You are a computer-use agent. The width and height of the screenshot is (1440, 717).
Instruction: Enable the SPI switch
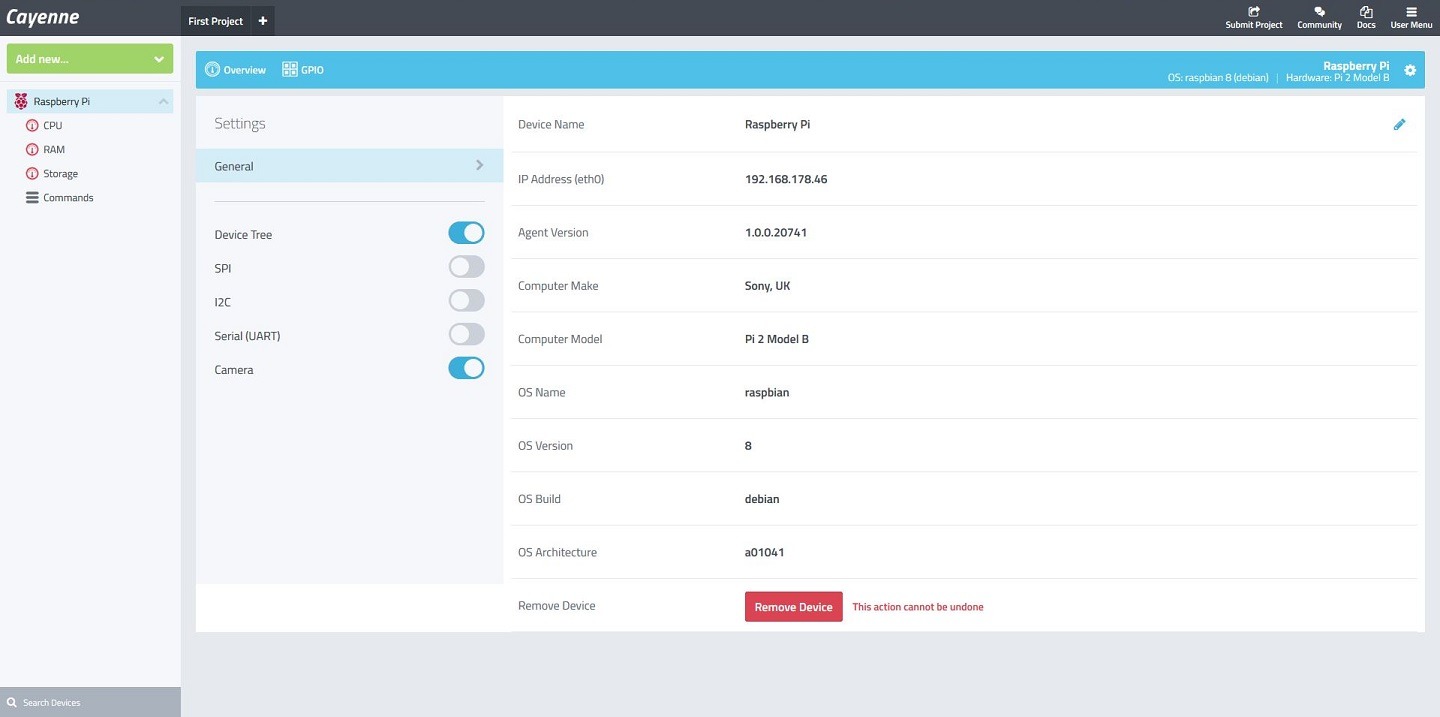coord(466,267)
